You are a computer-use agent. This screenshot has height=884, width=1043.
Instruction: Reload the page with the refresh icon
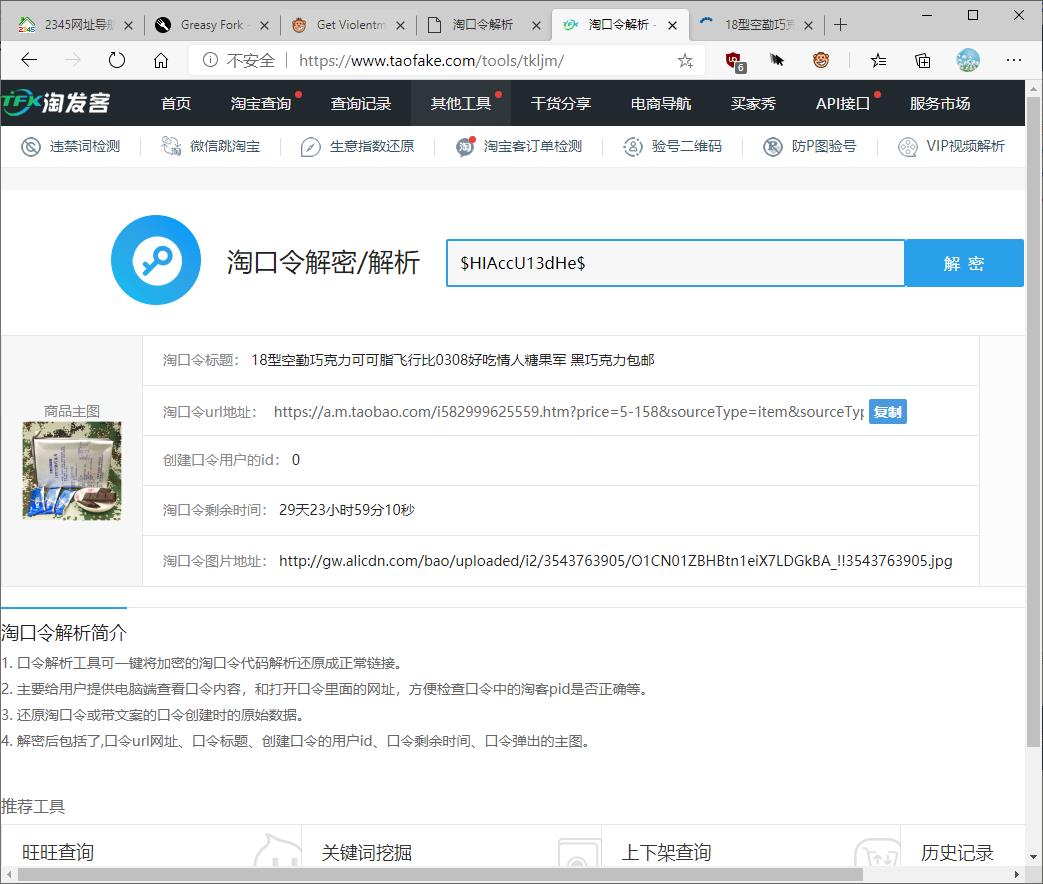[x=116, y=61]
